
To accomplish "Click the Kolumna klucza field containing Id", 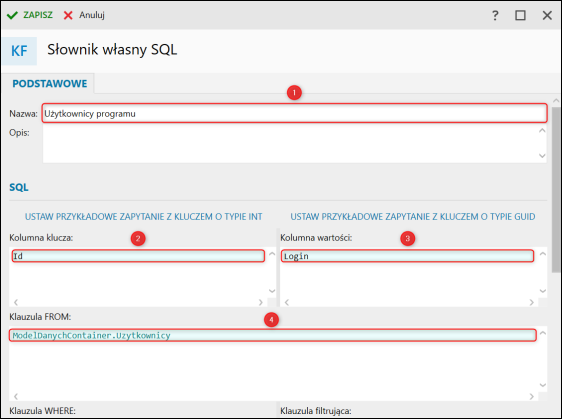I will [138, 256].
